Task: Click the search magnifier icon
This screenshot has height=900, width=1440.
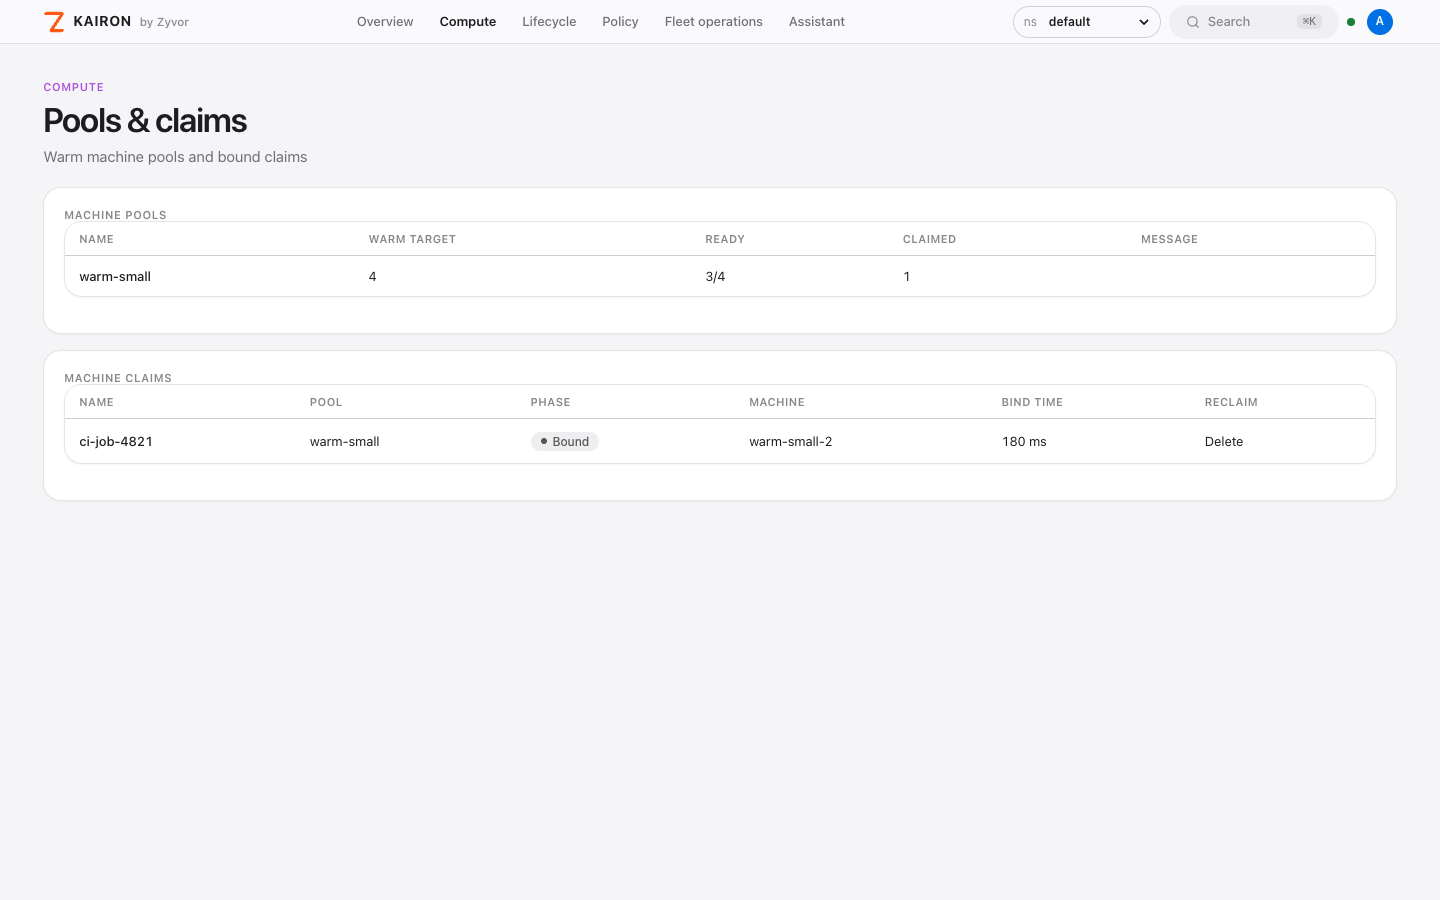Action: (1193, 22)
